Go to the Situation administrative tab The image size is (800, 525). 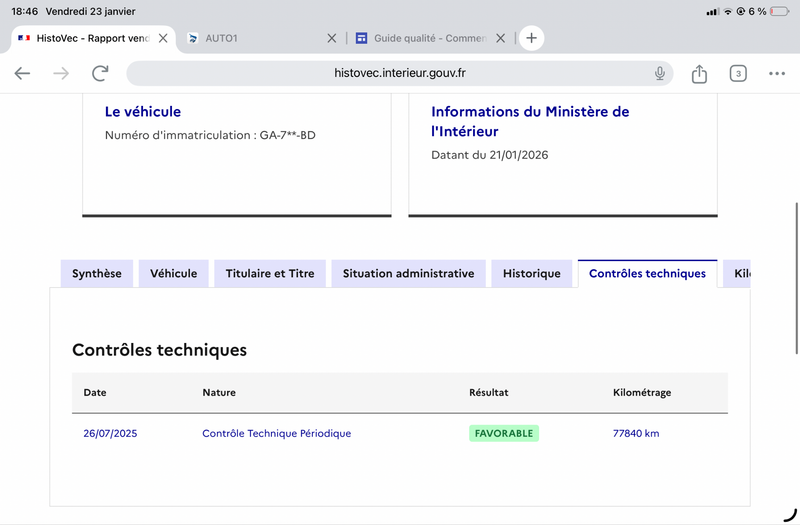click(408, 274)
